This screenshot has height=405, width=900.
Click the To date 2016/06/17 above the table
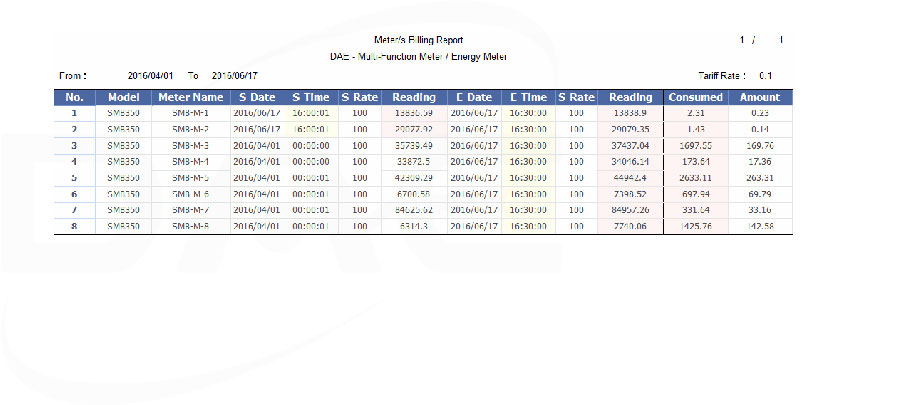pos(235,76)
